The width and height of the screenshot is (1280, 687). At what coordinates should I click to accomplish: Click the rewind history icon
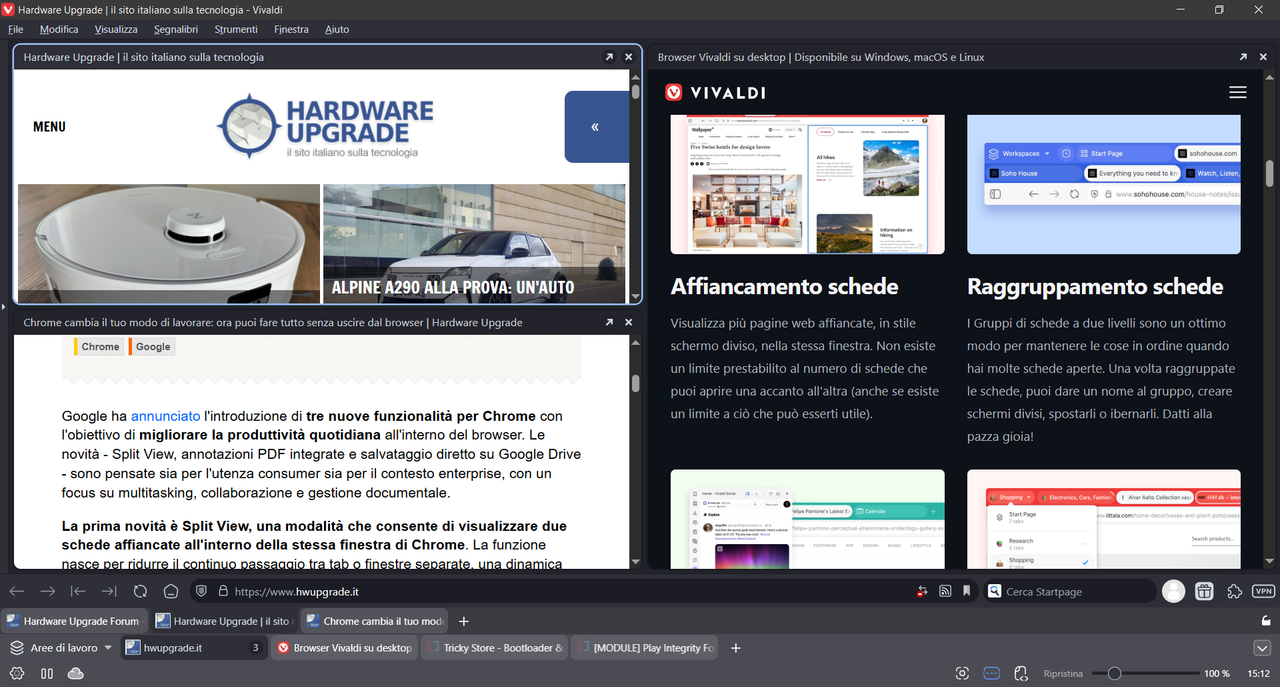click(78, 591)
